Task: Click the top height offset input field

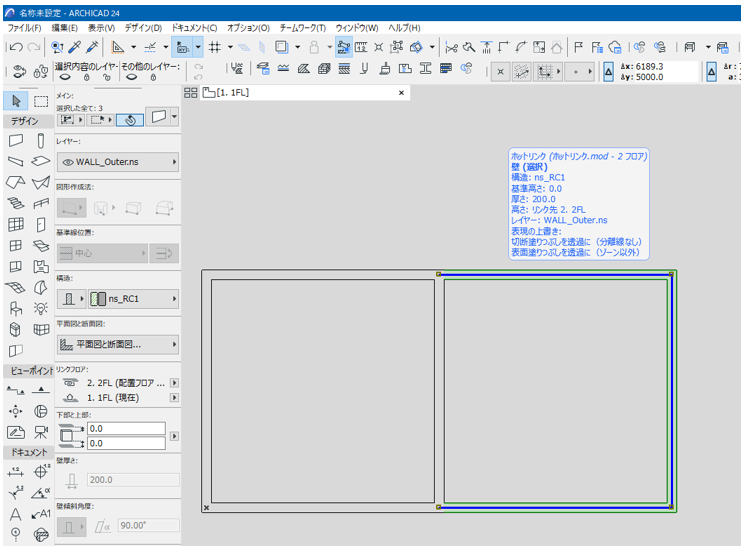Action: 126,429
